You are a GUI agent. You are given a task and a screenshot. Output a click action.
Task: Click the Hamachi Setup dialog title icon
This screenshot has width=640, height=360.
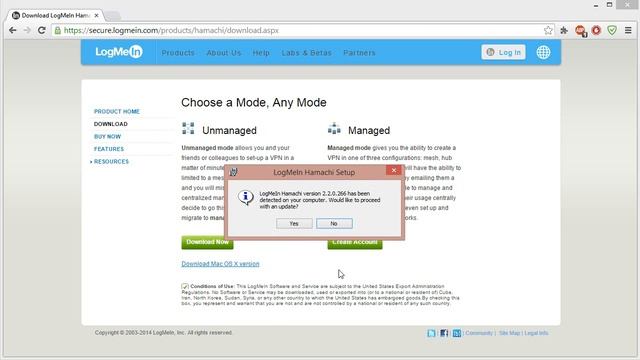[233, 172]
